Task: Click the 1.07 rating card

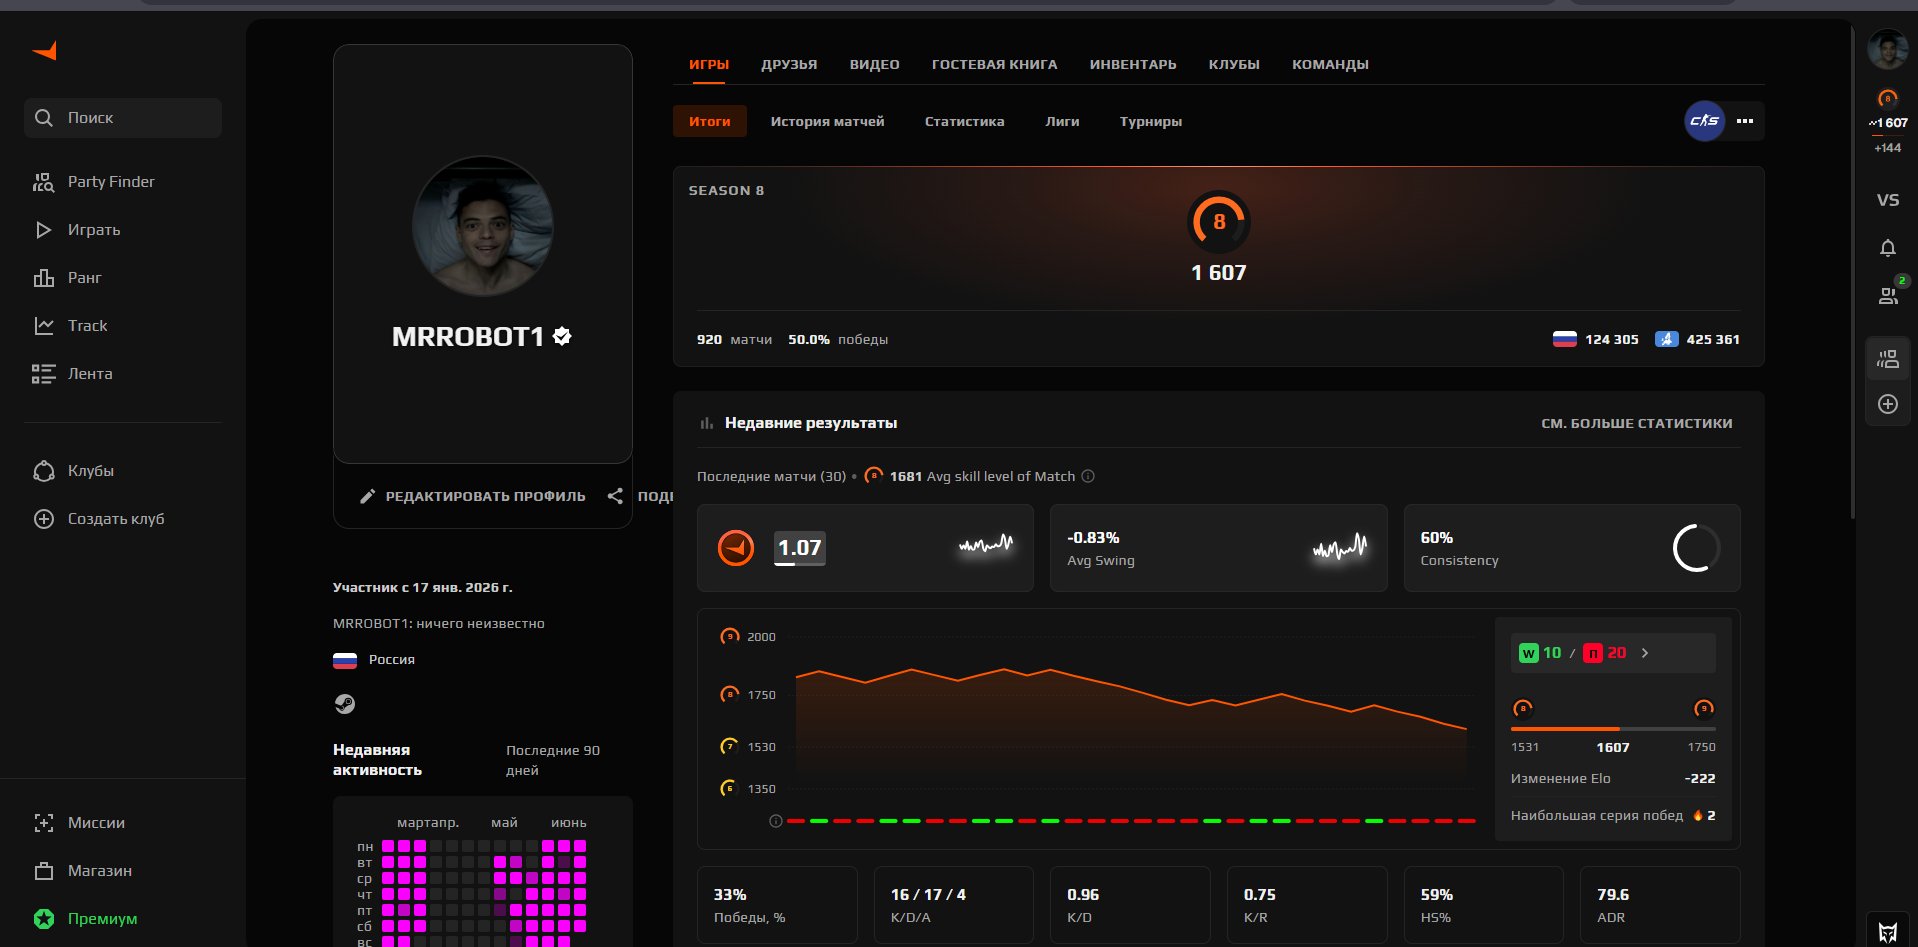Action: (865, 548)
